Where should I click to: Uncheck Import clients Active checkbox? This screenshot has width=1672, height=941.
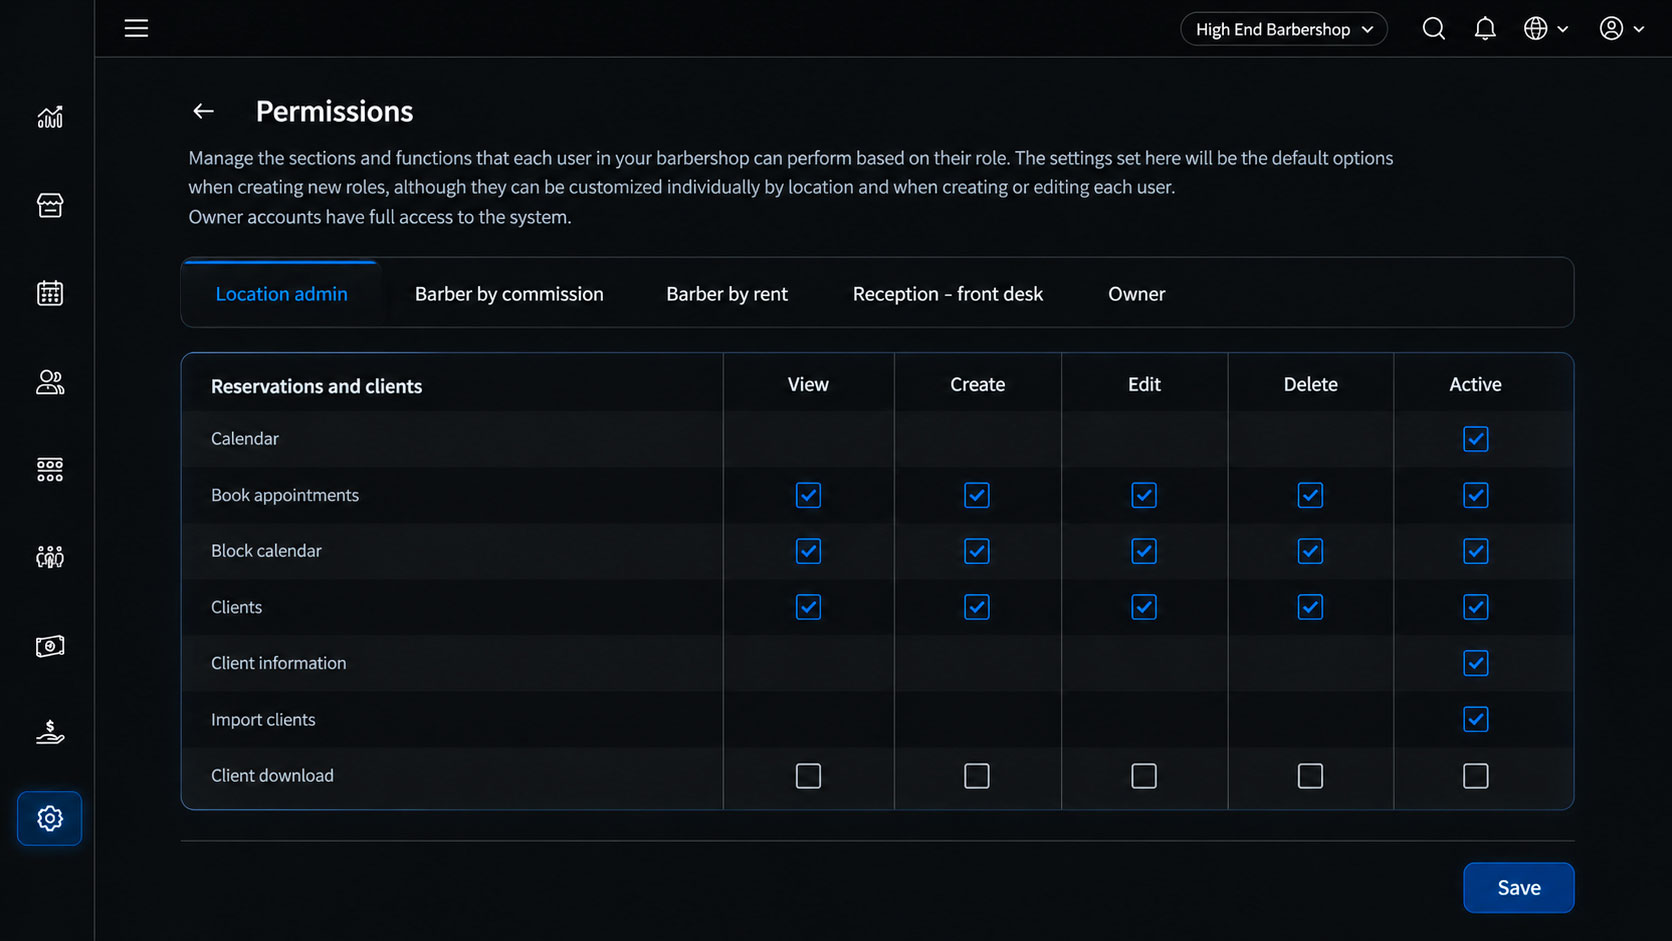(1476, 719)
